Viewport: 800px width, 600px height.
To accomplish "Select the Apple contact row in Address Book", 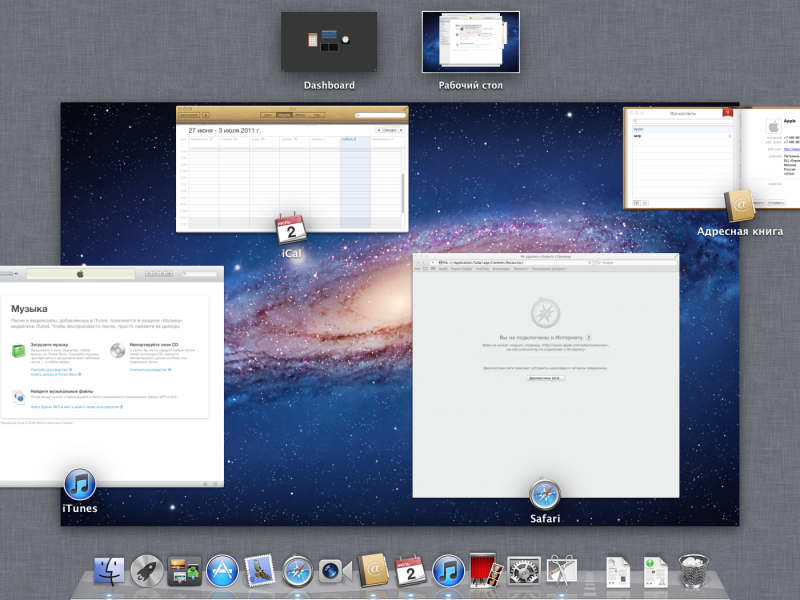I will [682, 130].
